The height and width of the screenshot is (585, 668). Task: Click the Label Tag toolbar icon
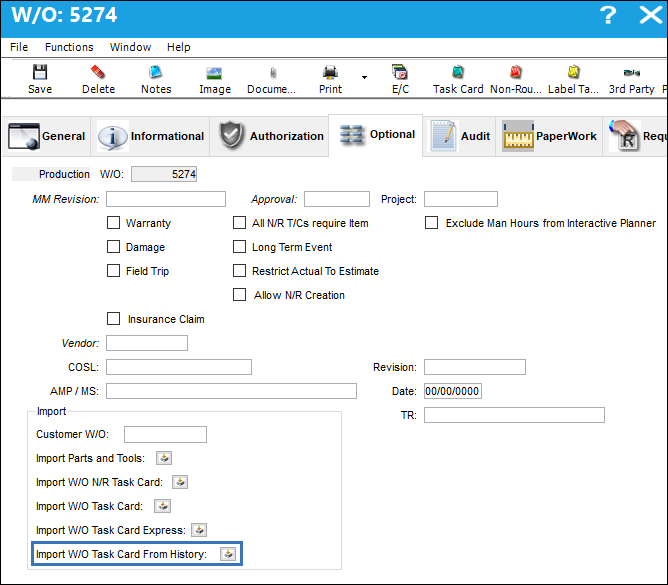pyautogui.click(x=573, y=72)
